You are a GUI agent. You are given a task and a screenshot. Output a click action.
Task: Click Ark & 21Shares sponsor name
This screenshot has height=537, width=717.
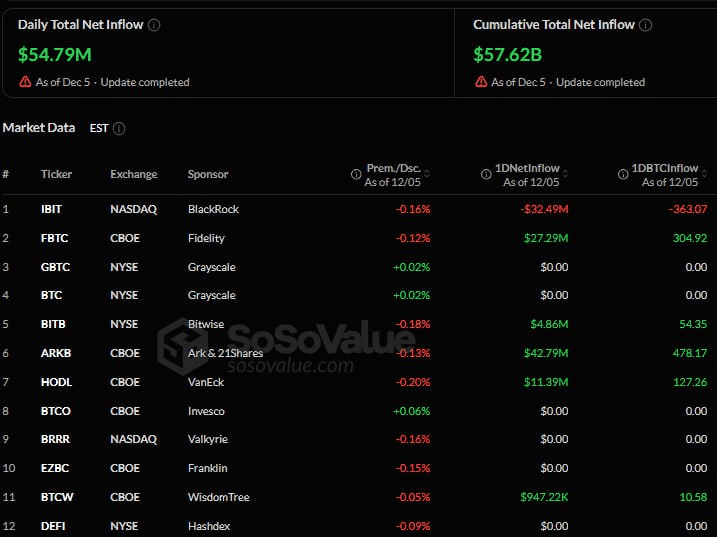tap(225, 353)
